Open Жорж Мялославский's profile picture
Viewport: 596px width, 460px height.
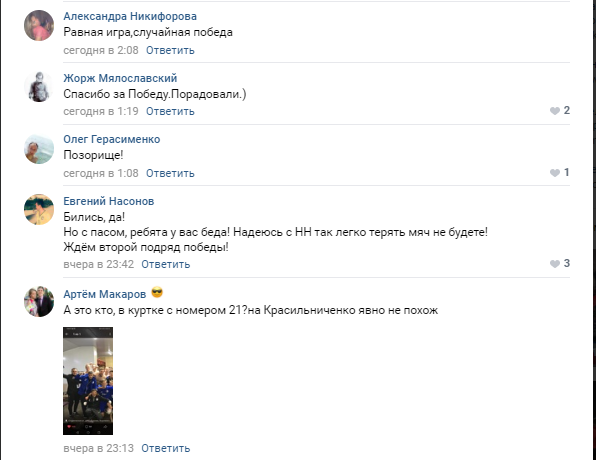tap(39, 87)
